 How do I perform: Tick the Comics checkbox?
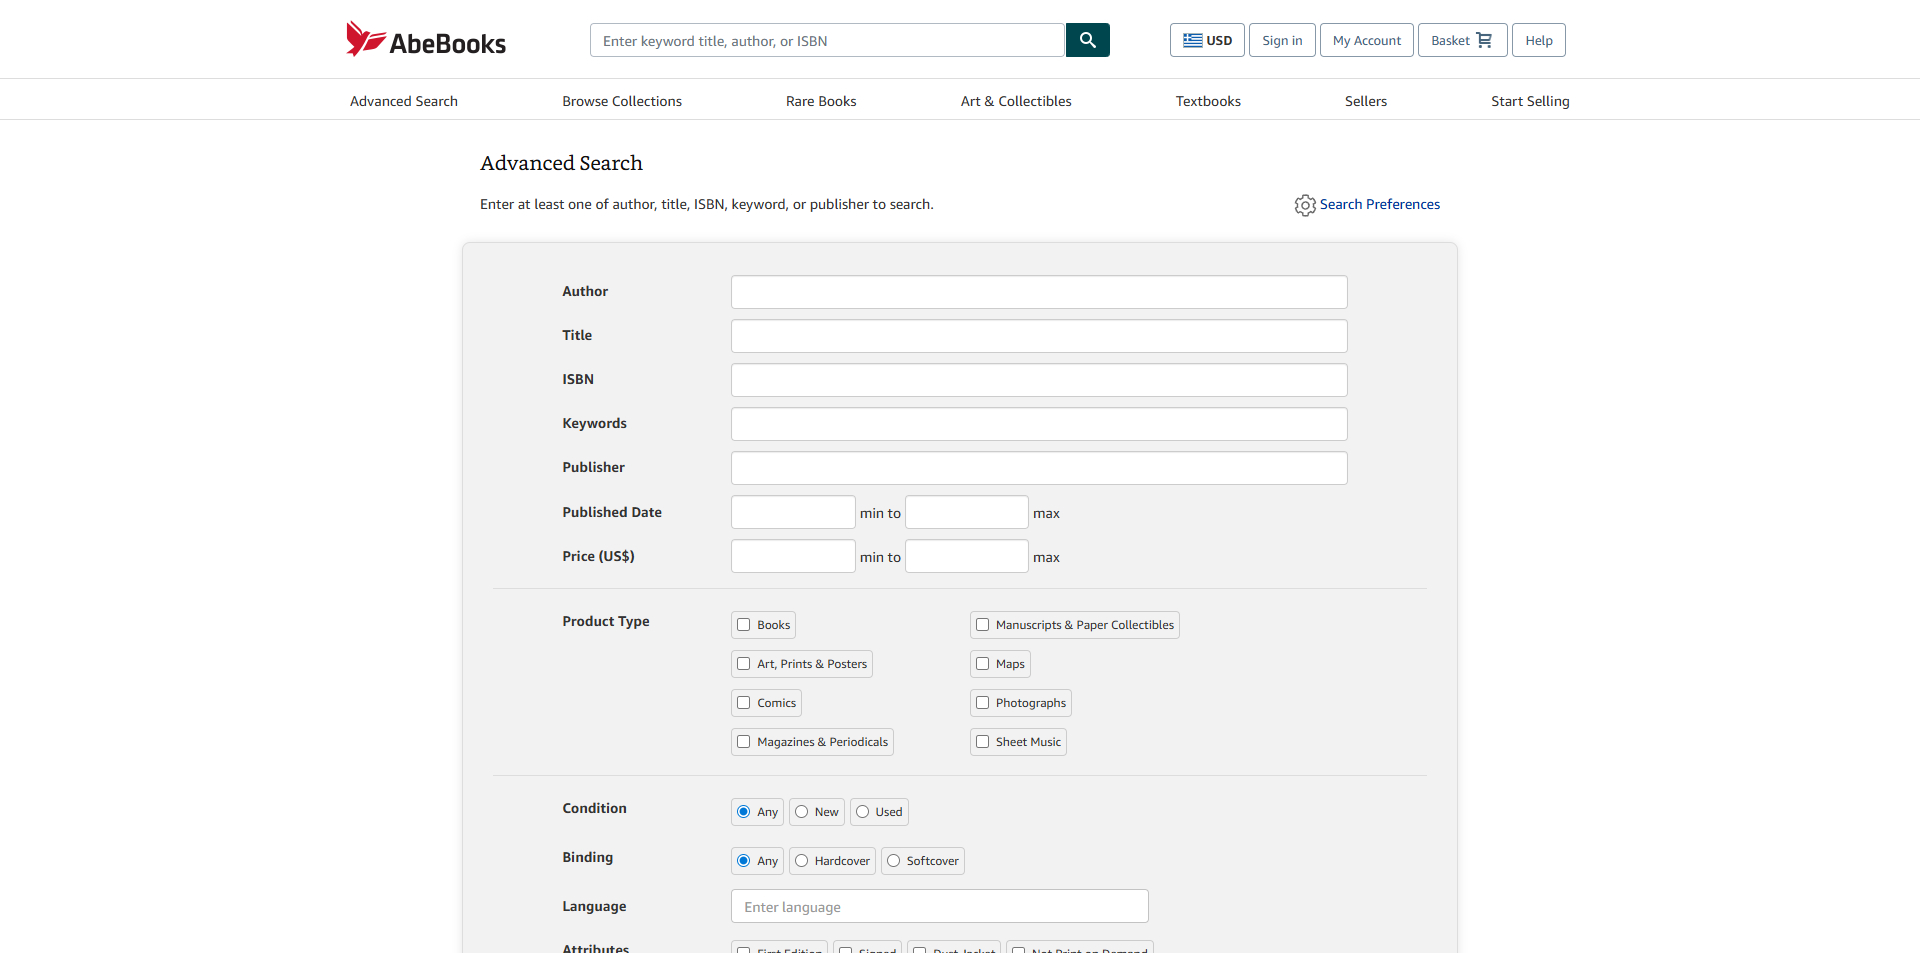pyautogui.click(x=744, y=703)
